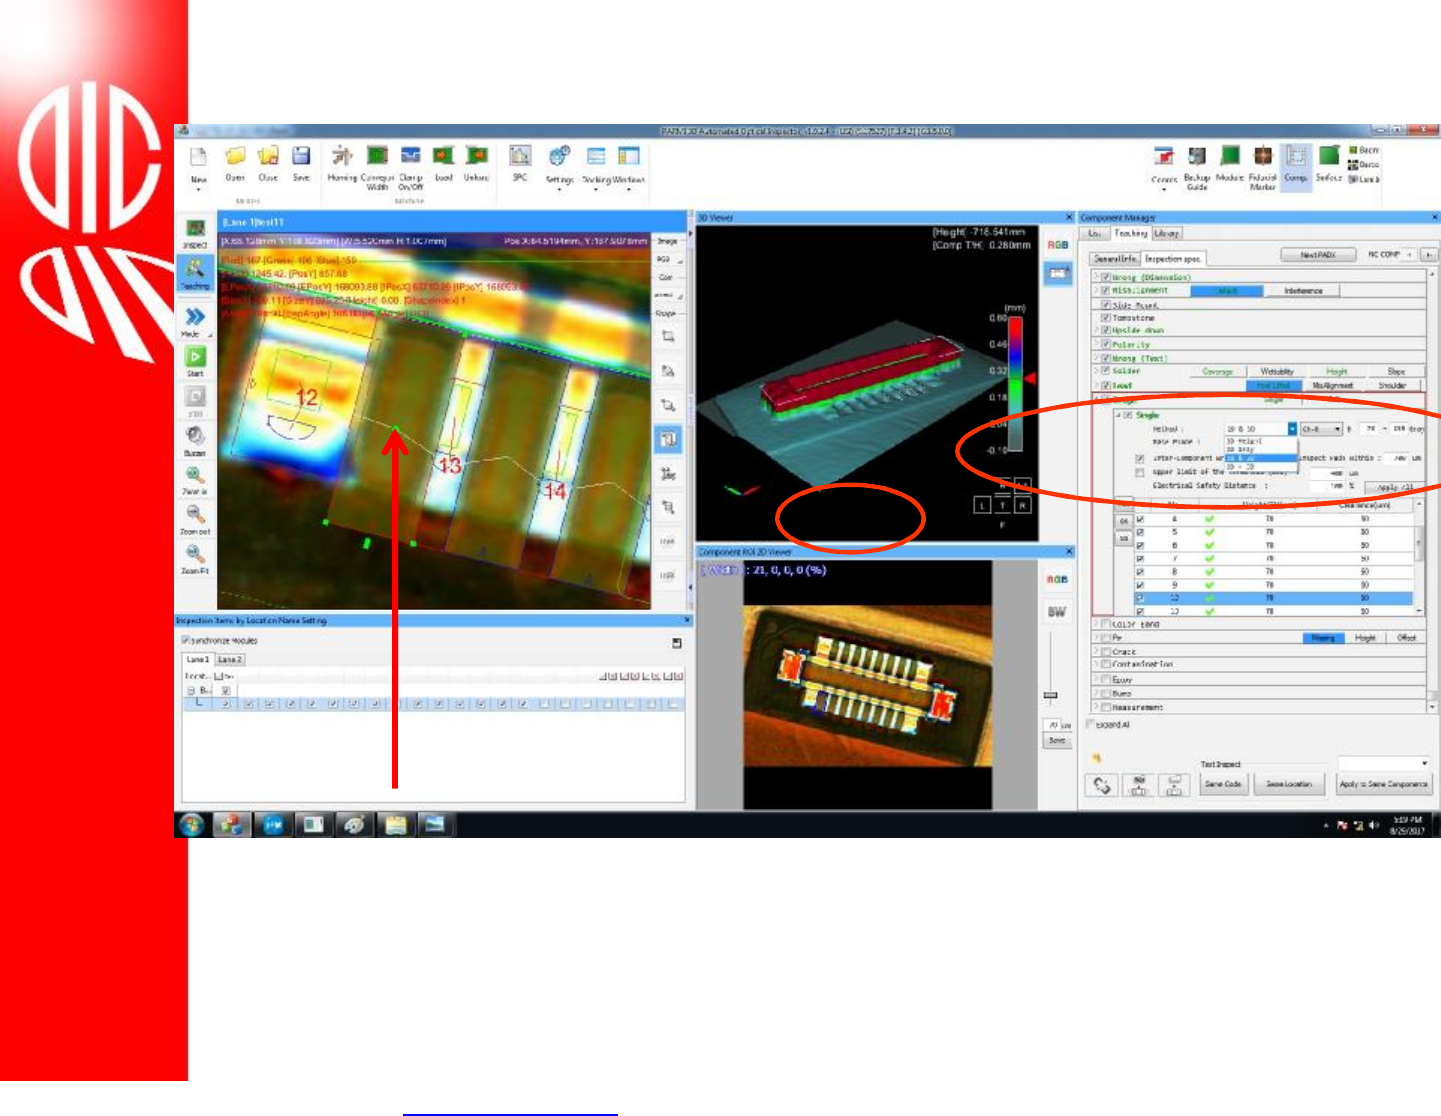Screen dimensions: 1441x1116
Task: Switch to Inspect mode in left sidebar
Action: [x=195, y=234]
